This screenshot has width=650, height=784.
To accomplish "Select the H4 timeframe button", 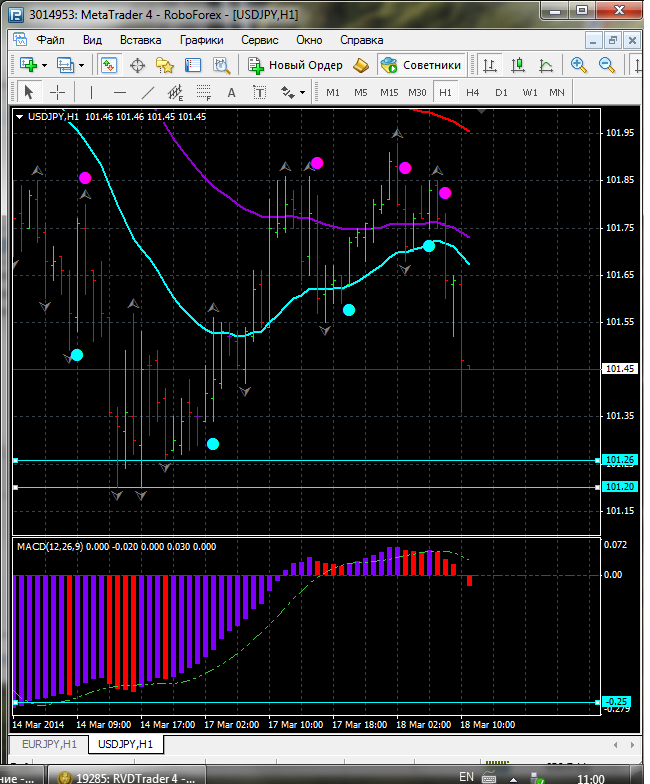I will click(473, 92).
